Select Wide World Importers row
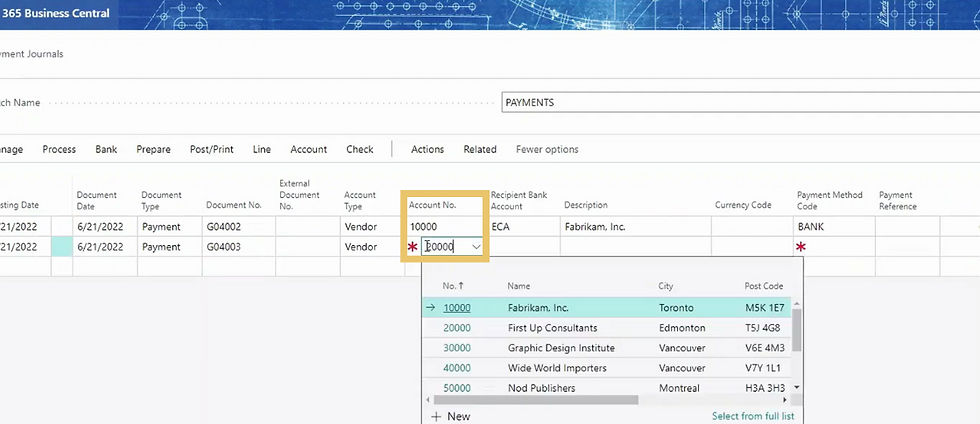 pos(606,368)
